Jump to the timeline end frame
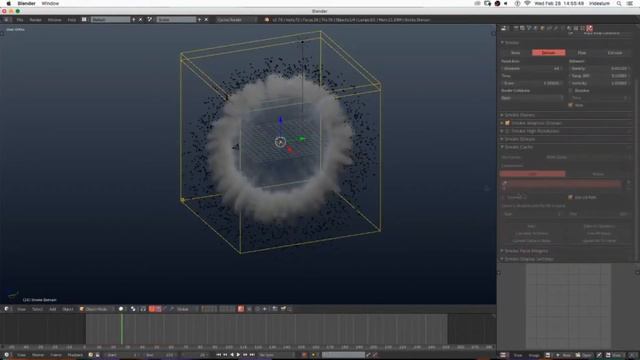Image resolution: width=640 pixels, height=360 pixels. tap(252, 355)
